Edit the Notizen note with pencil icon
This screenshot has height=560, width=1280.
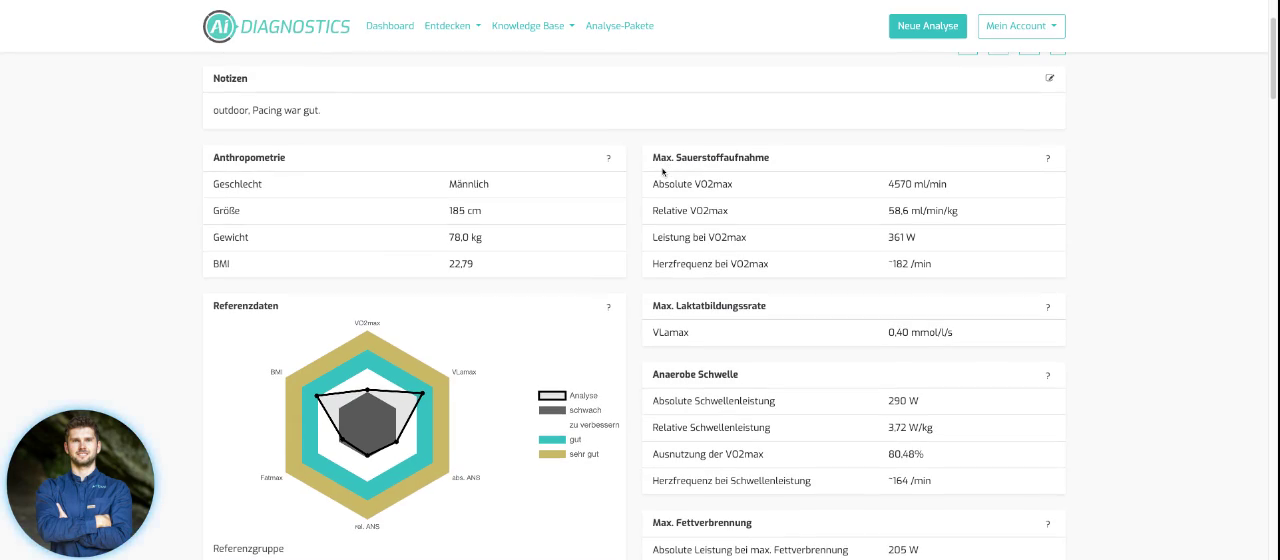click(x=1050, y=78)
